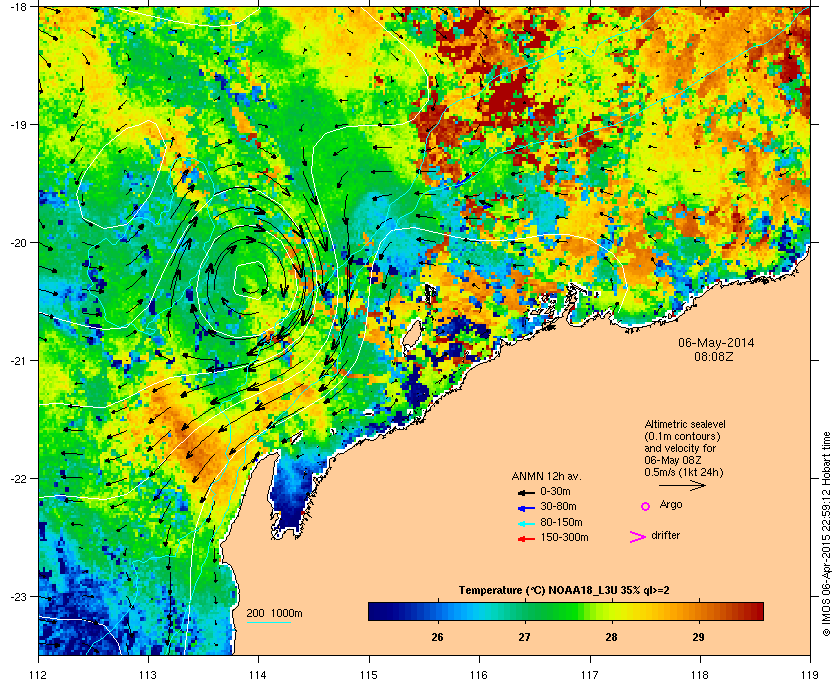Click the black 0-30m legend arrow
840x680 pixels.
tap(526, 492)
